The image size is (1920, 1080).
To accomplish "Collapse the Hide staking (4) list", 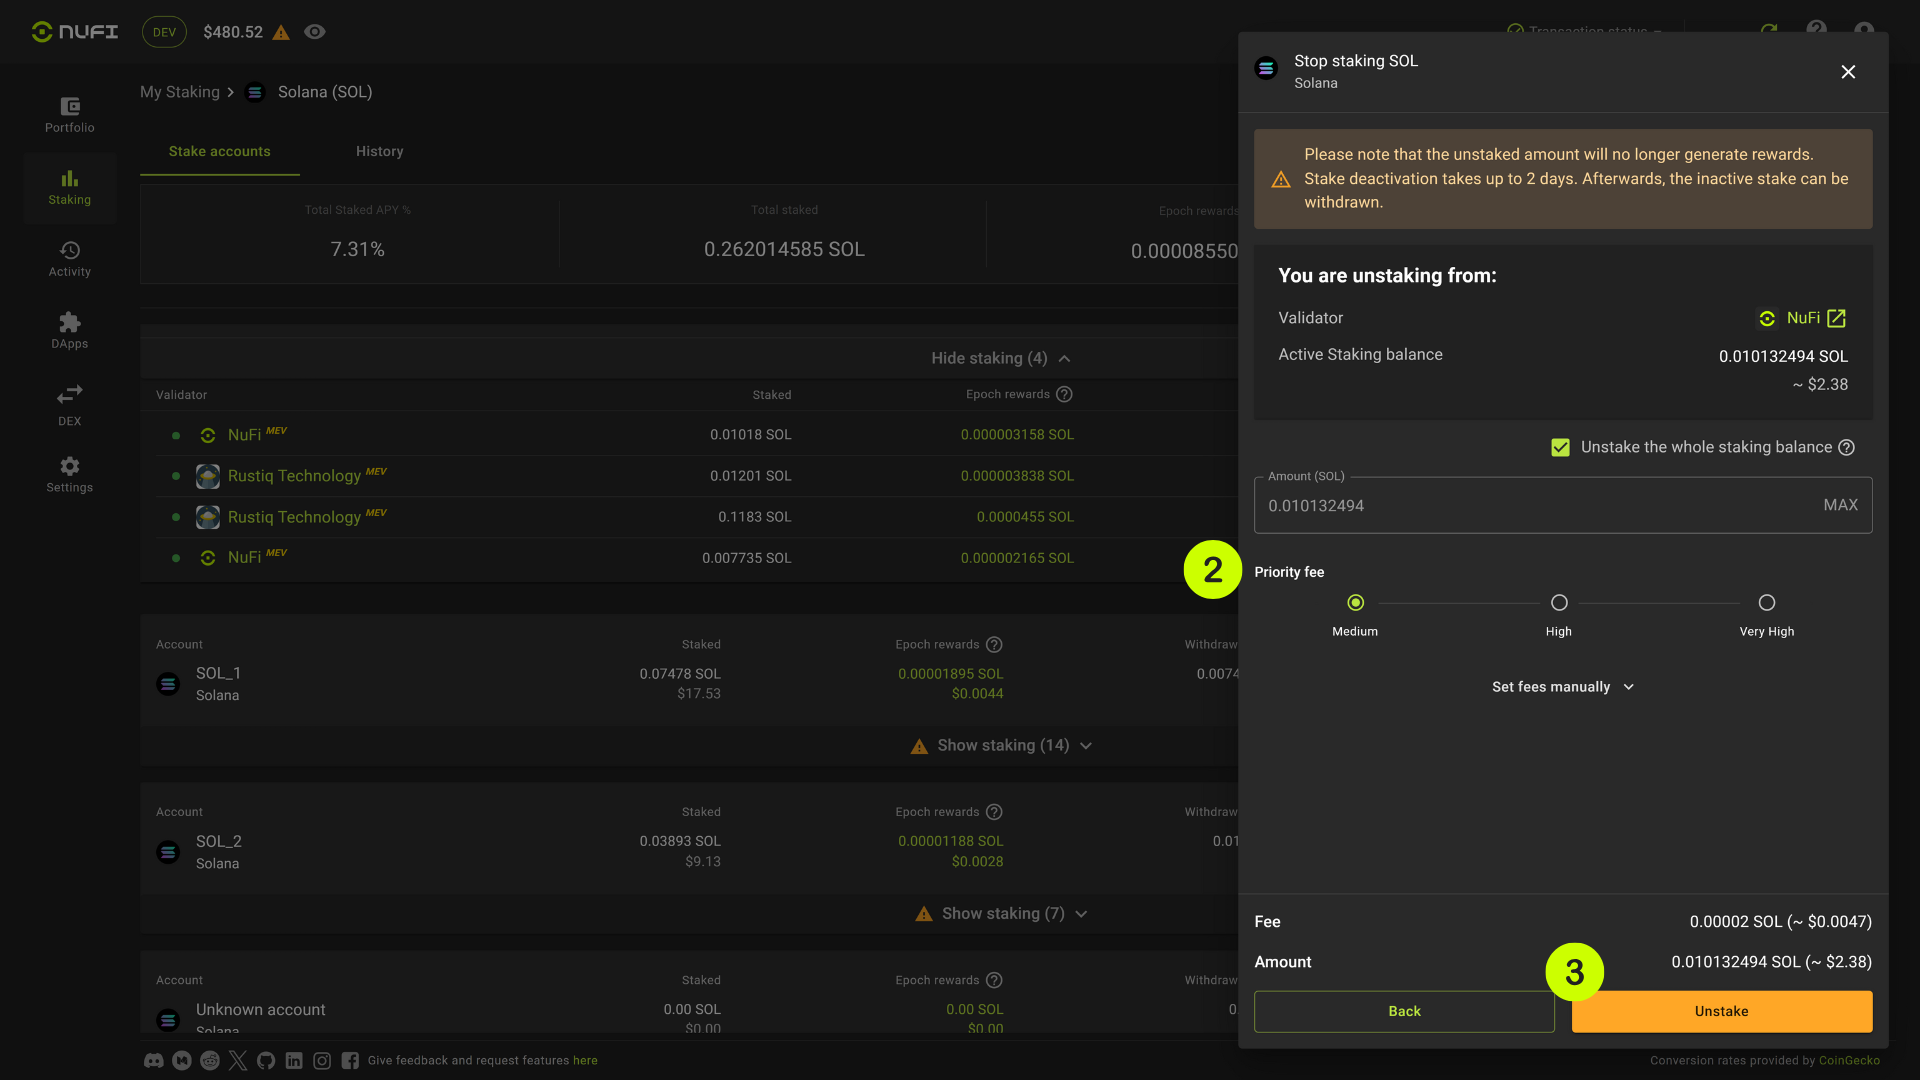I will coord(1001,358).
